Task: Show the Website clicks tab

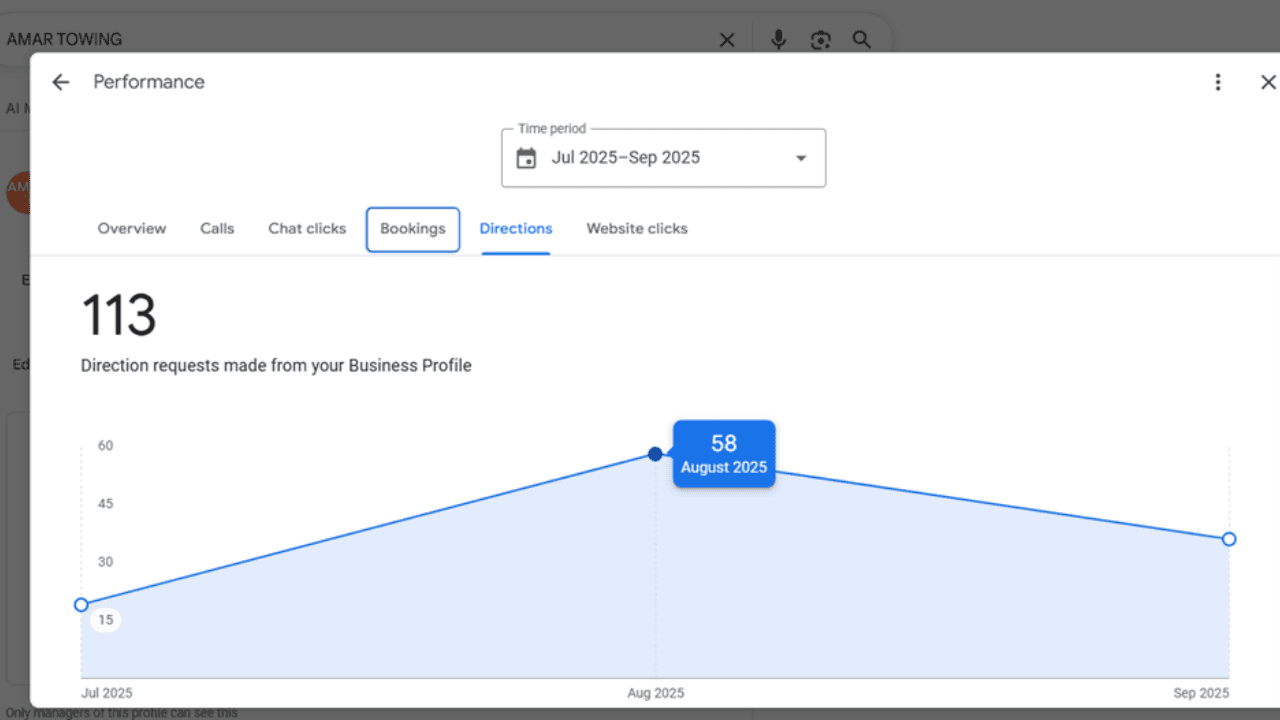Action: click(x=637, y=229)
